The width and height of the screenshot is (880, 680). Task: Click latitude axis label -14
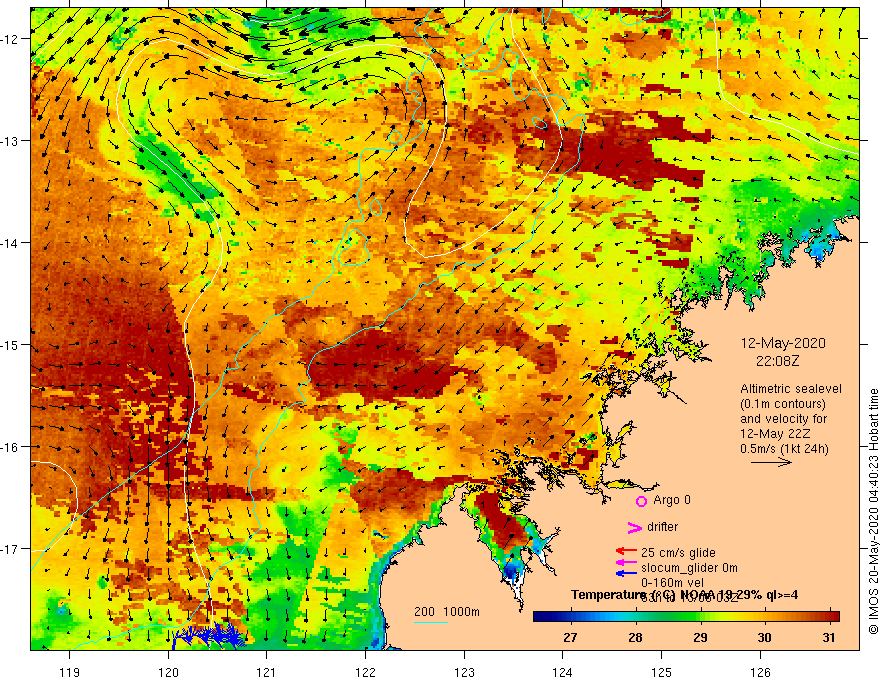(10, 243)
